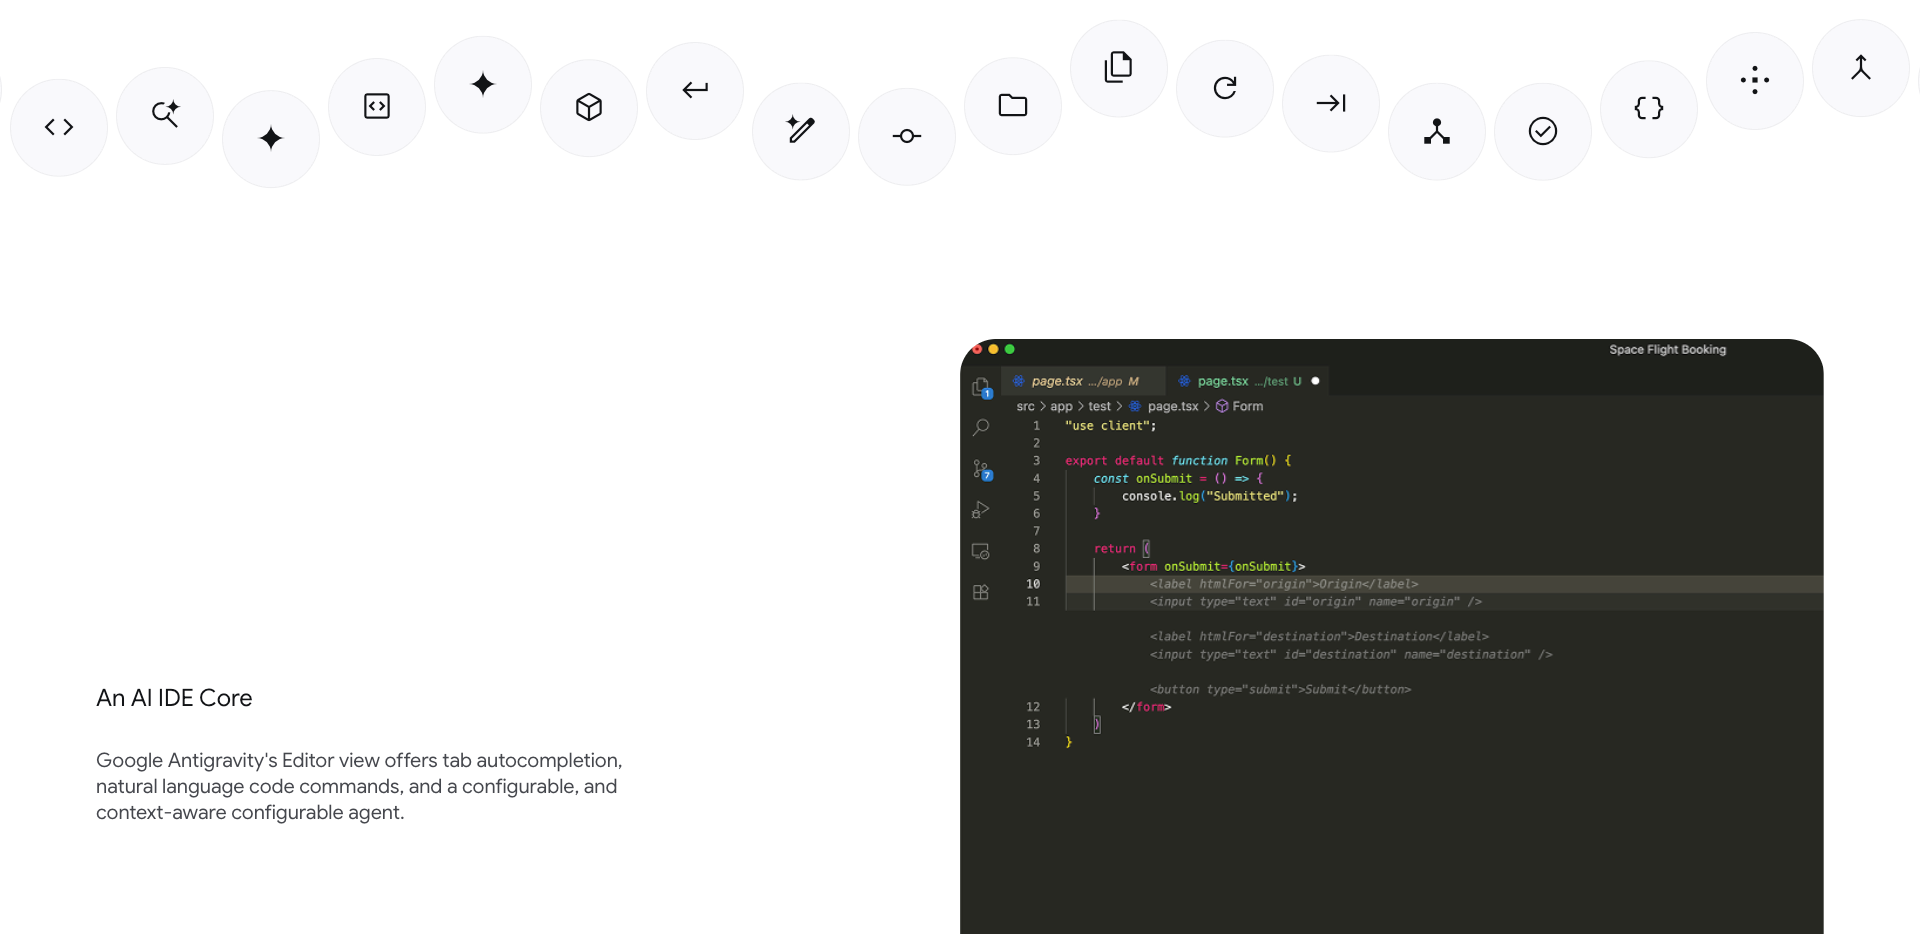Click the circled checkmark icon
Image resolution: width=1920 pixels, height=934 pixels.
[1543, 131]
